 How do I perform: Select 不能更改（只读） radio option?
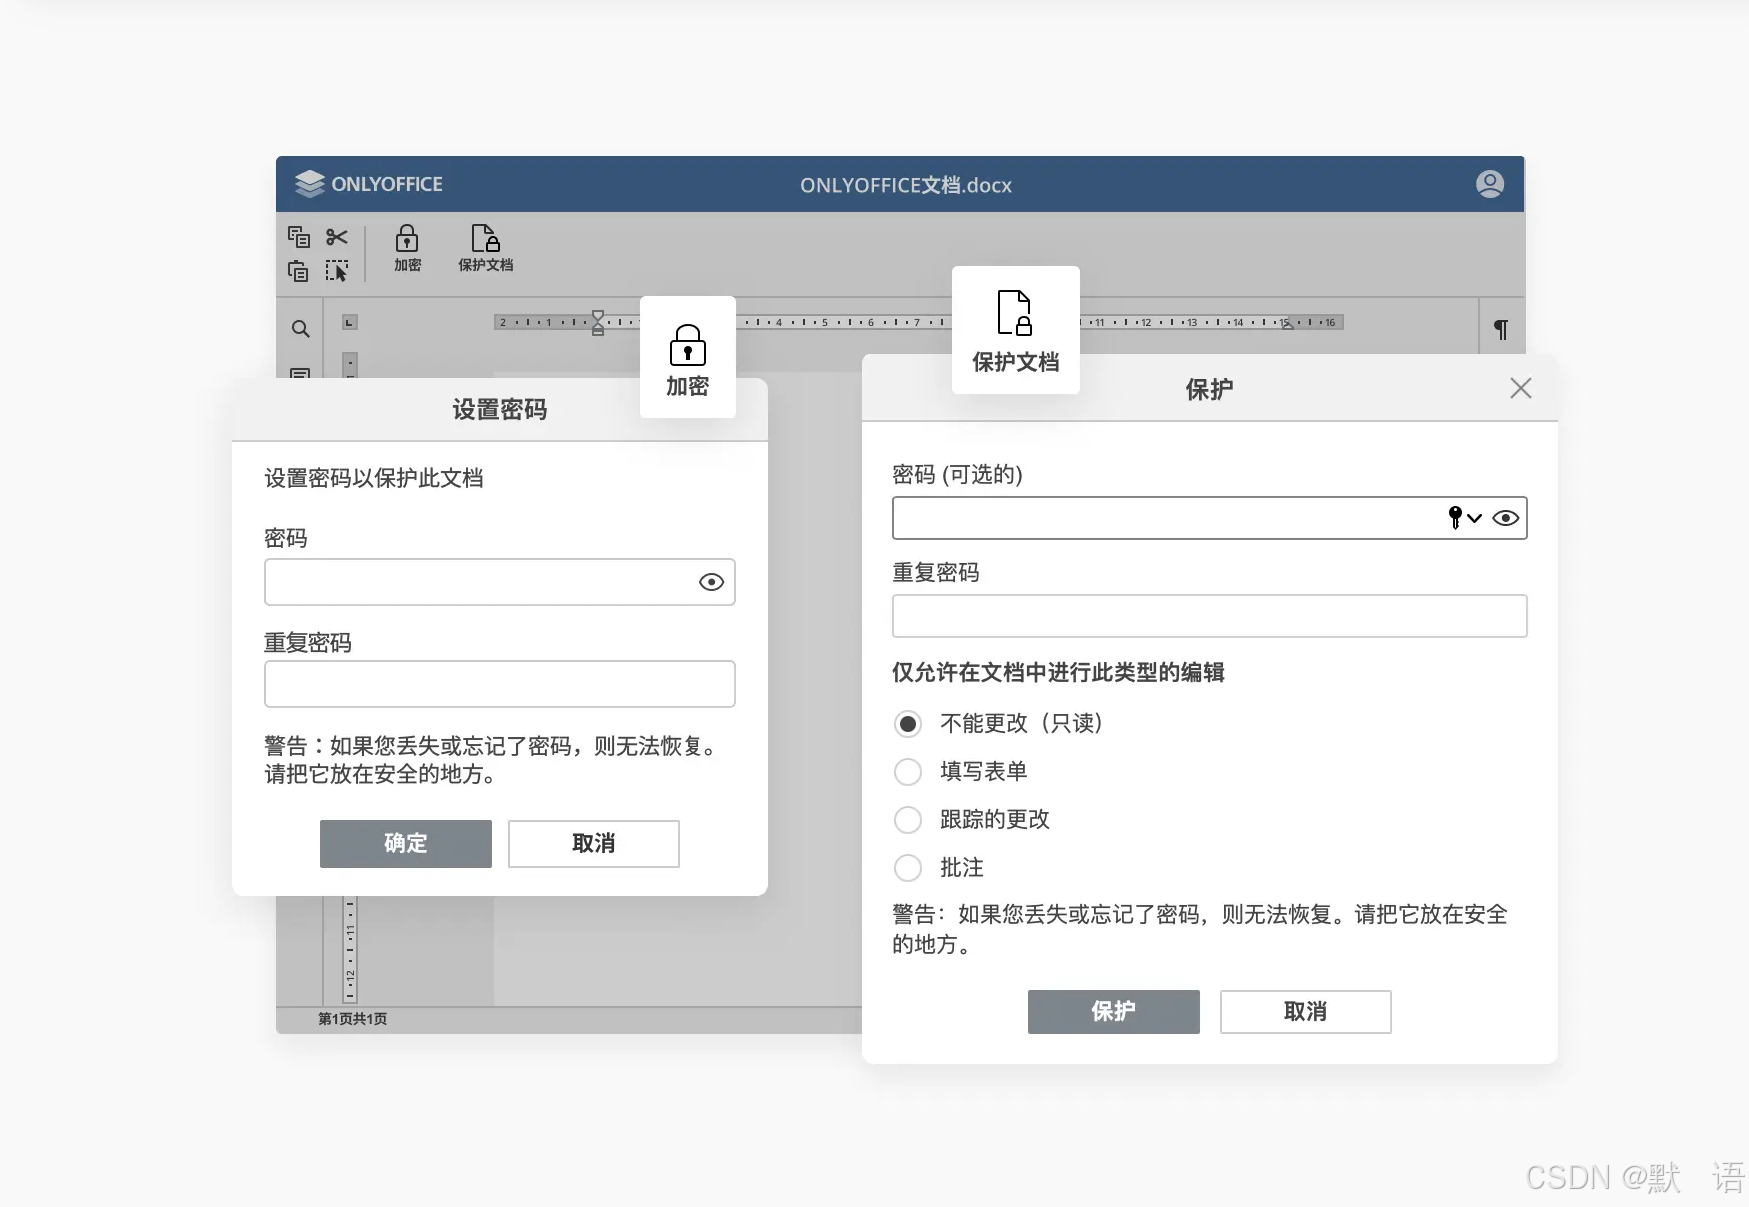point(908,724)
